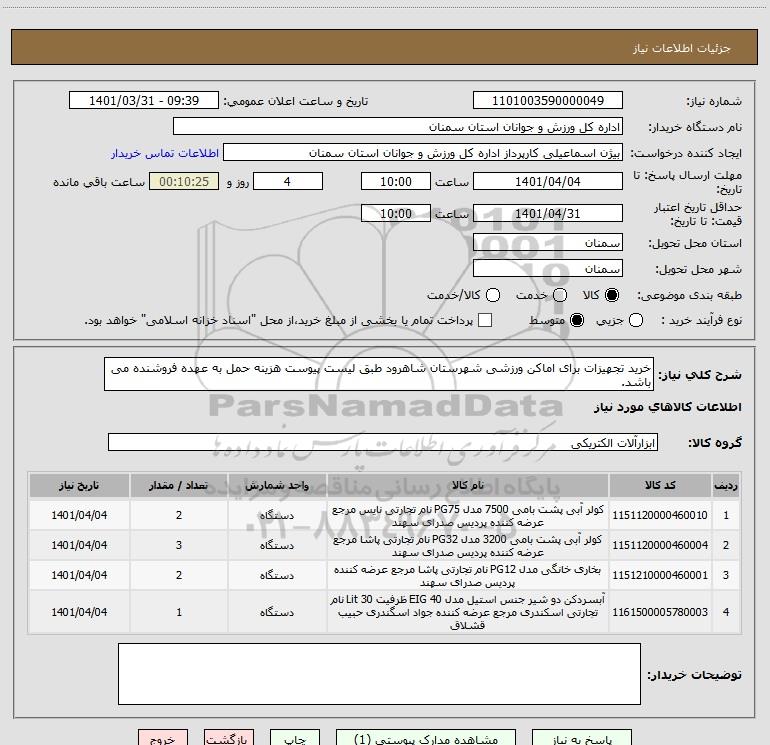
Task: Click the buyer organization name field
Action: click(x=398, y=127)
